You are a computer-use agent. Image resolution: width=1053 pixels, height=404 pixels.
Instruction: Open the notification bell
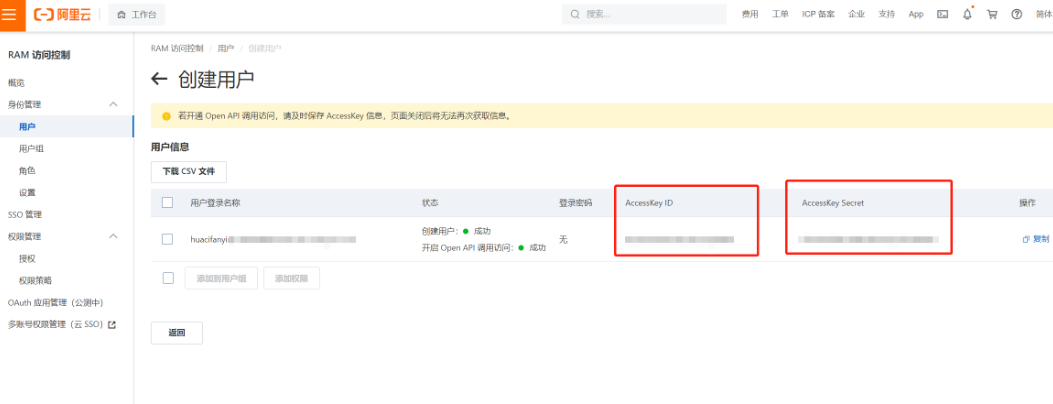click(x=967, y=15)
